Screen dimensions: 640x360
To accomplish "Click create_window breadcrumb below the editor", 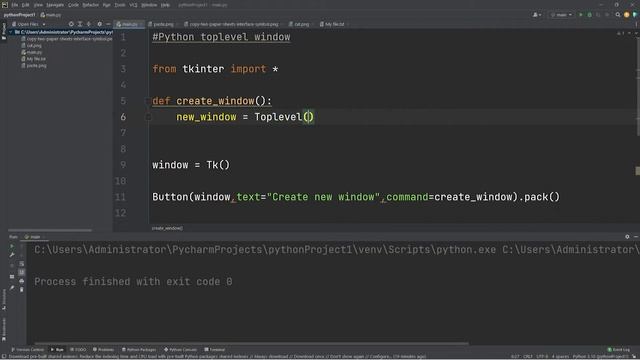I will pyautogui.click(x=167, y=228).
